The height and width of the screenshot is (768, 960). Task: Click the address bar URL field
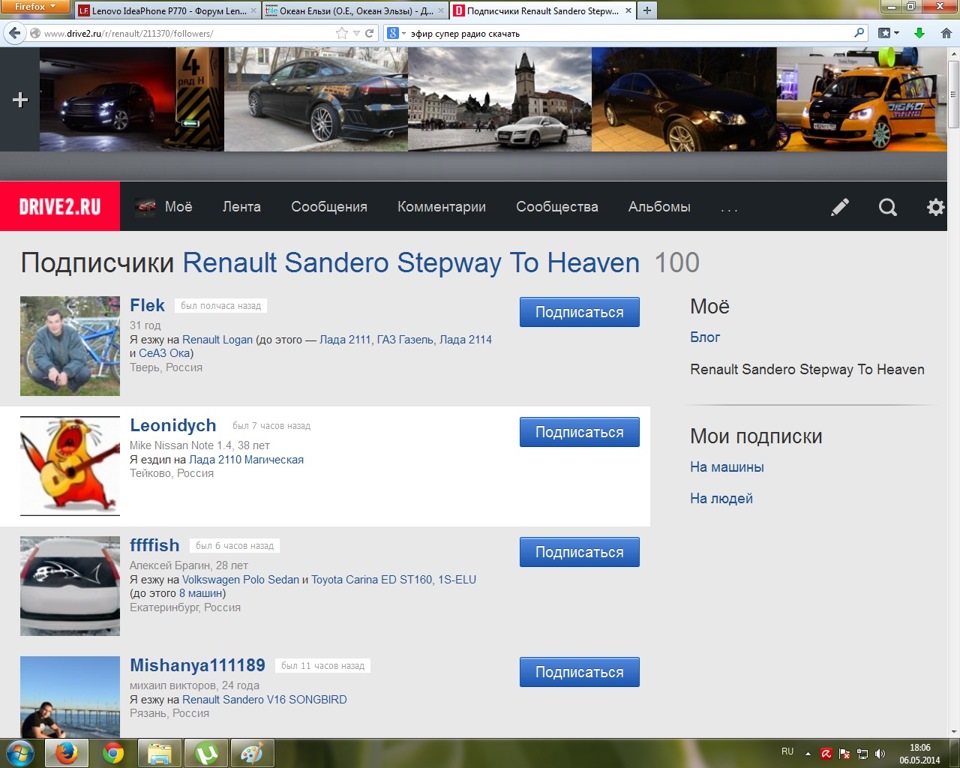click(188, 33)
